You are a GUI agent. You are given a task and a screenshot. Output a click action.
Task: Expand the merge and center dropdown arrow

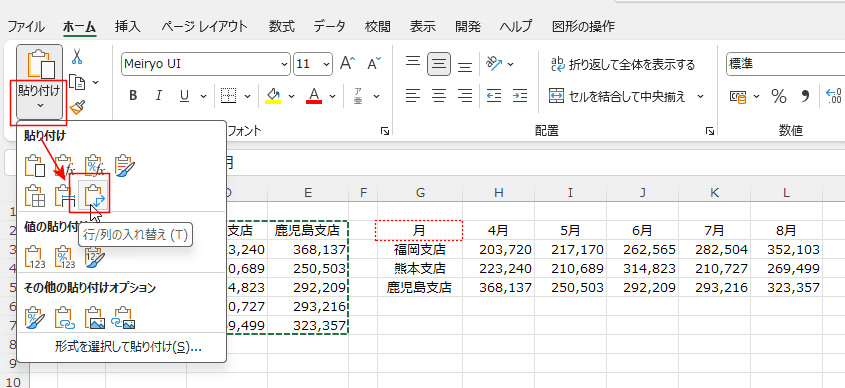701,96
